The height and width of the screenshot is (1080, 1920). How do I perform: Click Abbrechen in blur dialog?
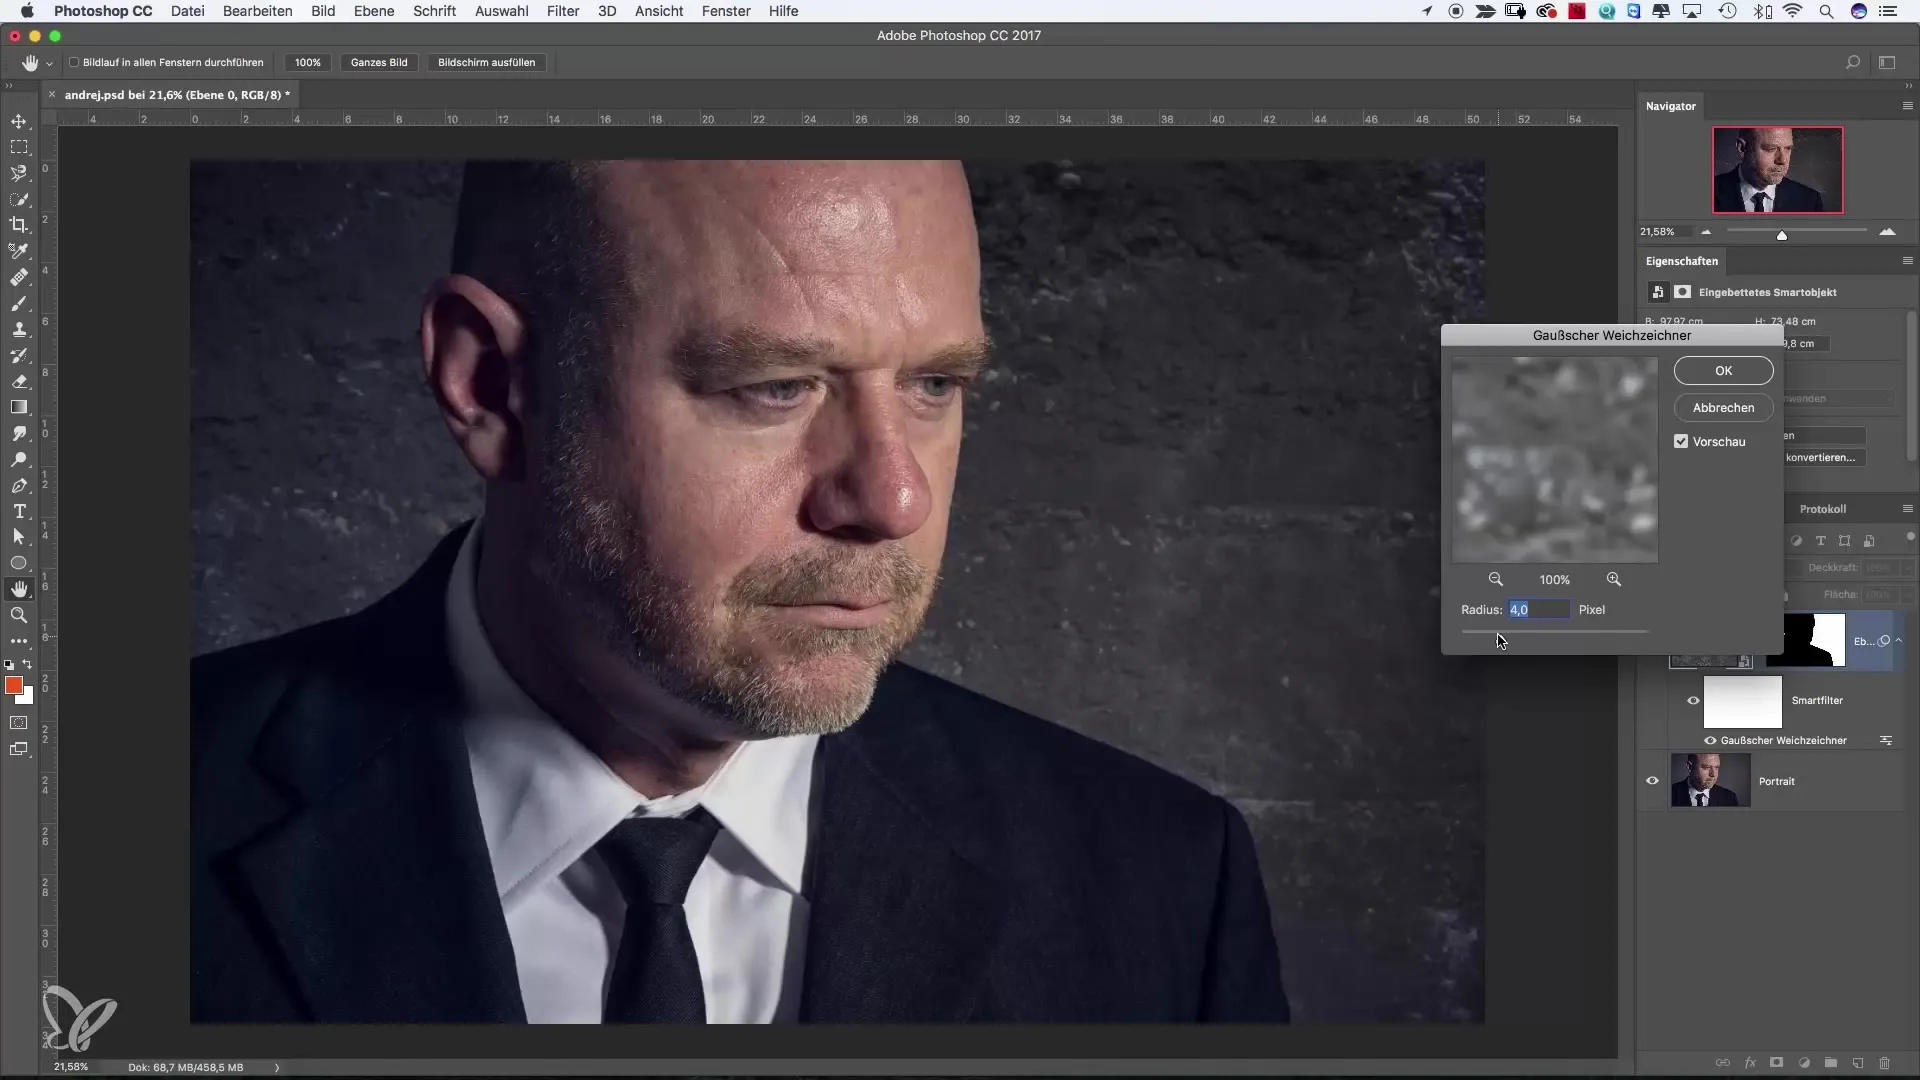[1724, 408]
